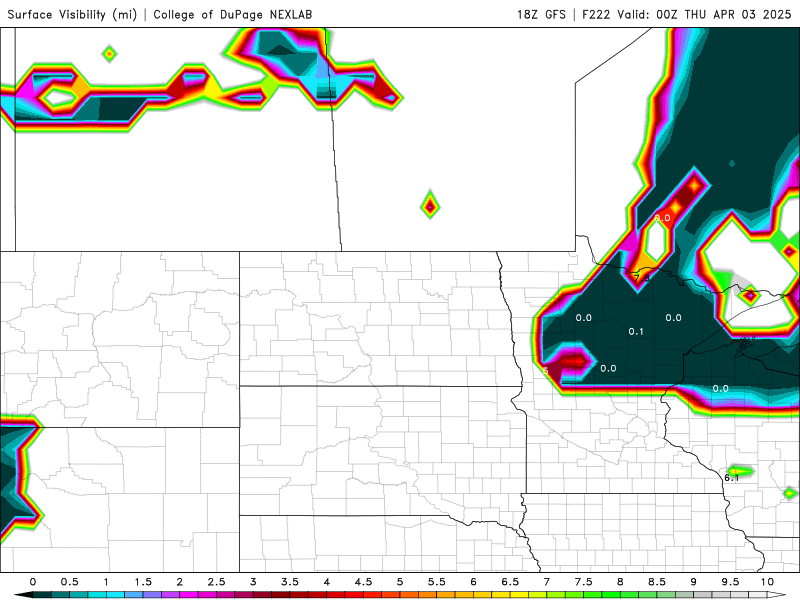Click the small diamond contour above the western band
800x600 pixels.
pyautogui.click(x=109, y=53)
